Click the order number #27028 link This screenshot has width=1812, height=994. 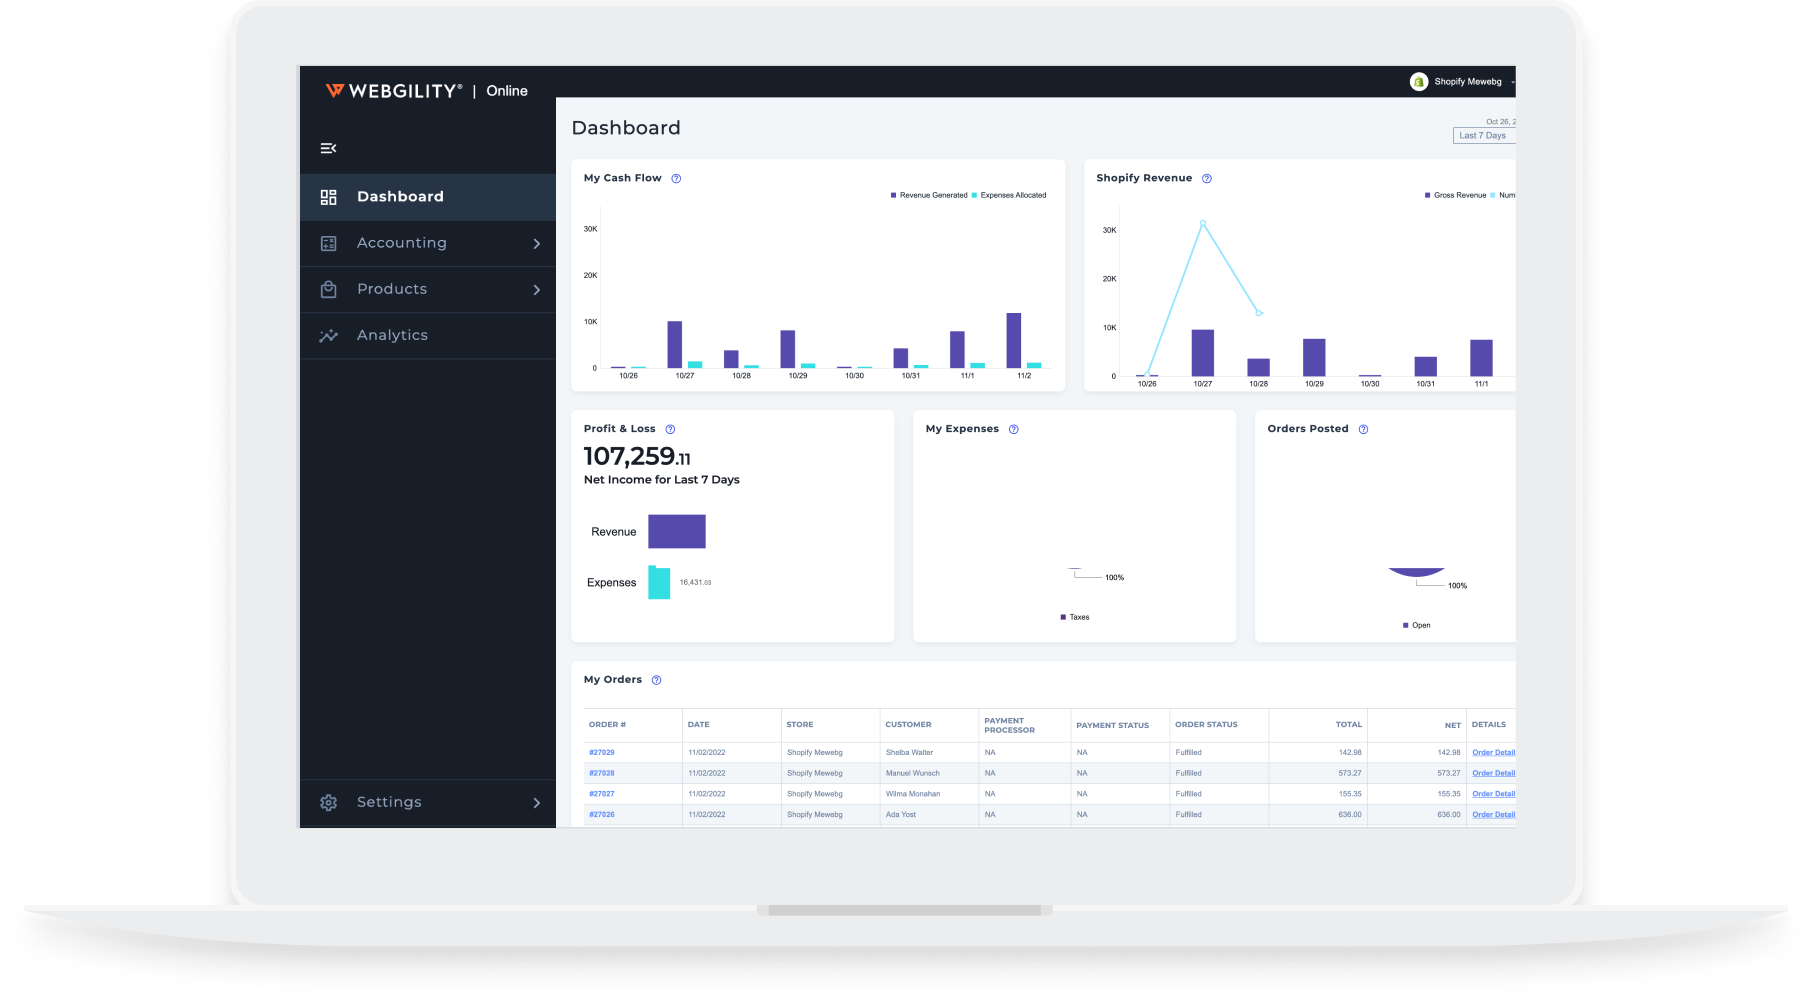pos(602,773)
